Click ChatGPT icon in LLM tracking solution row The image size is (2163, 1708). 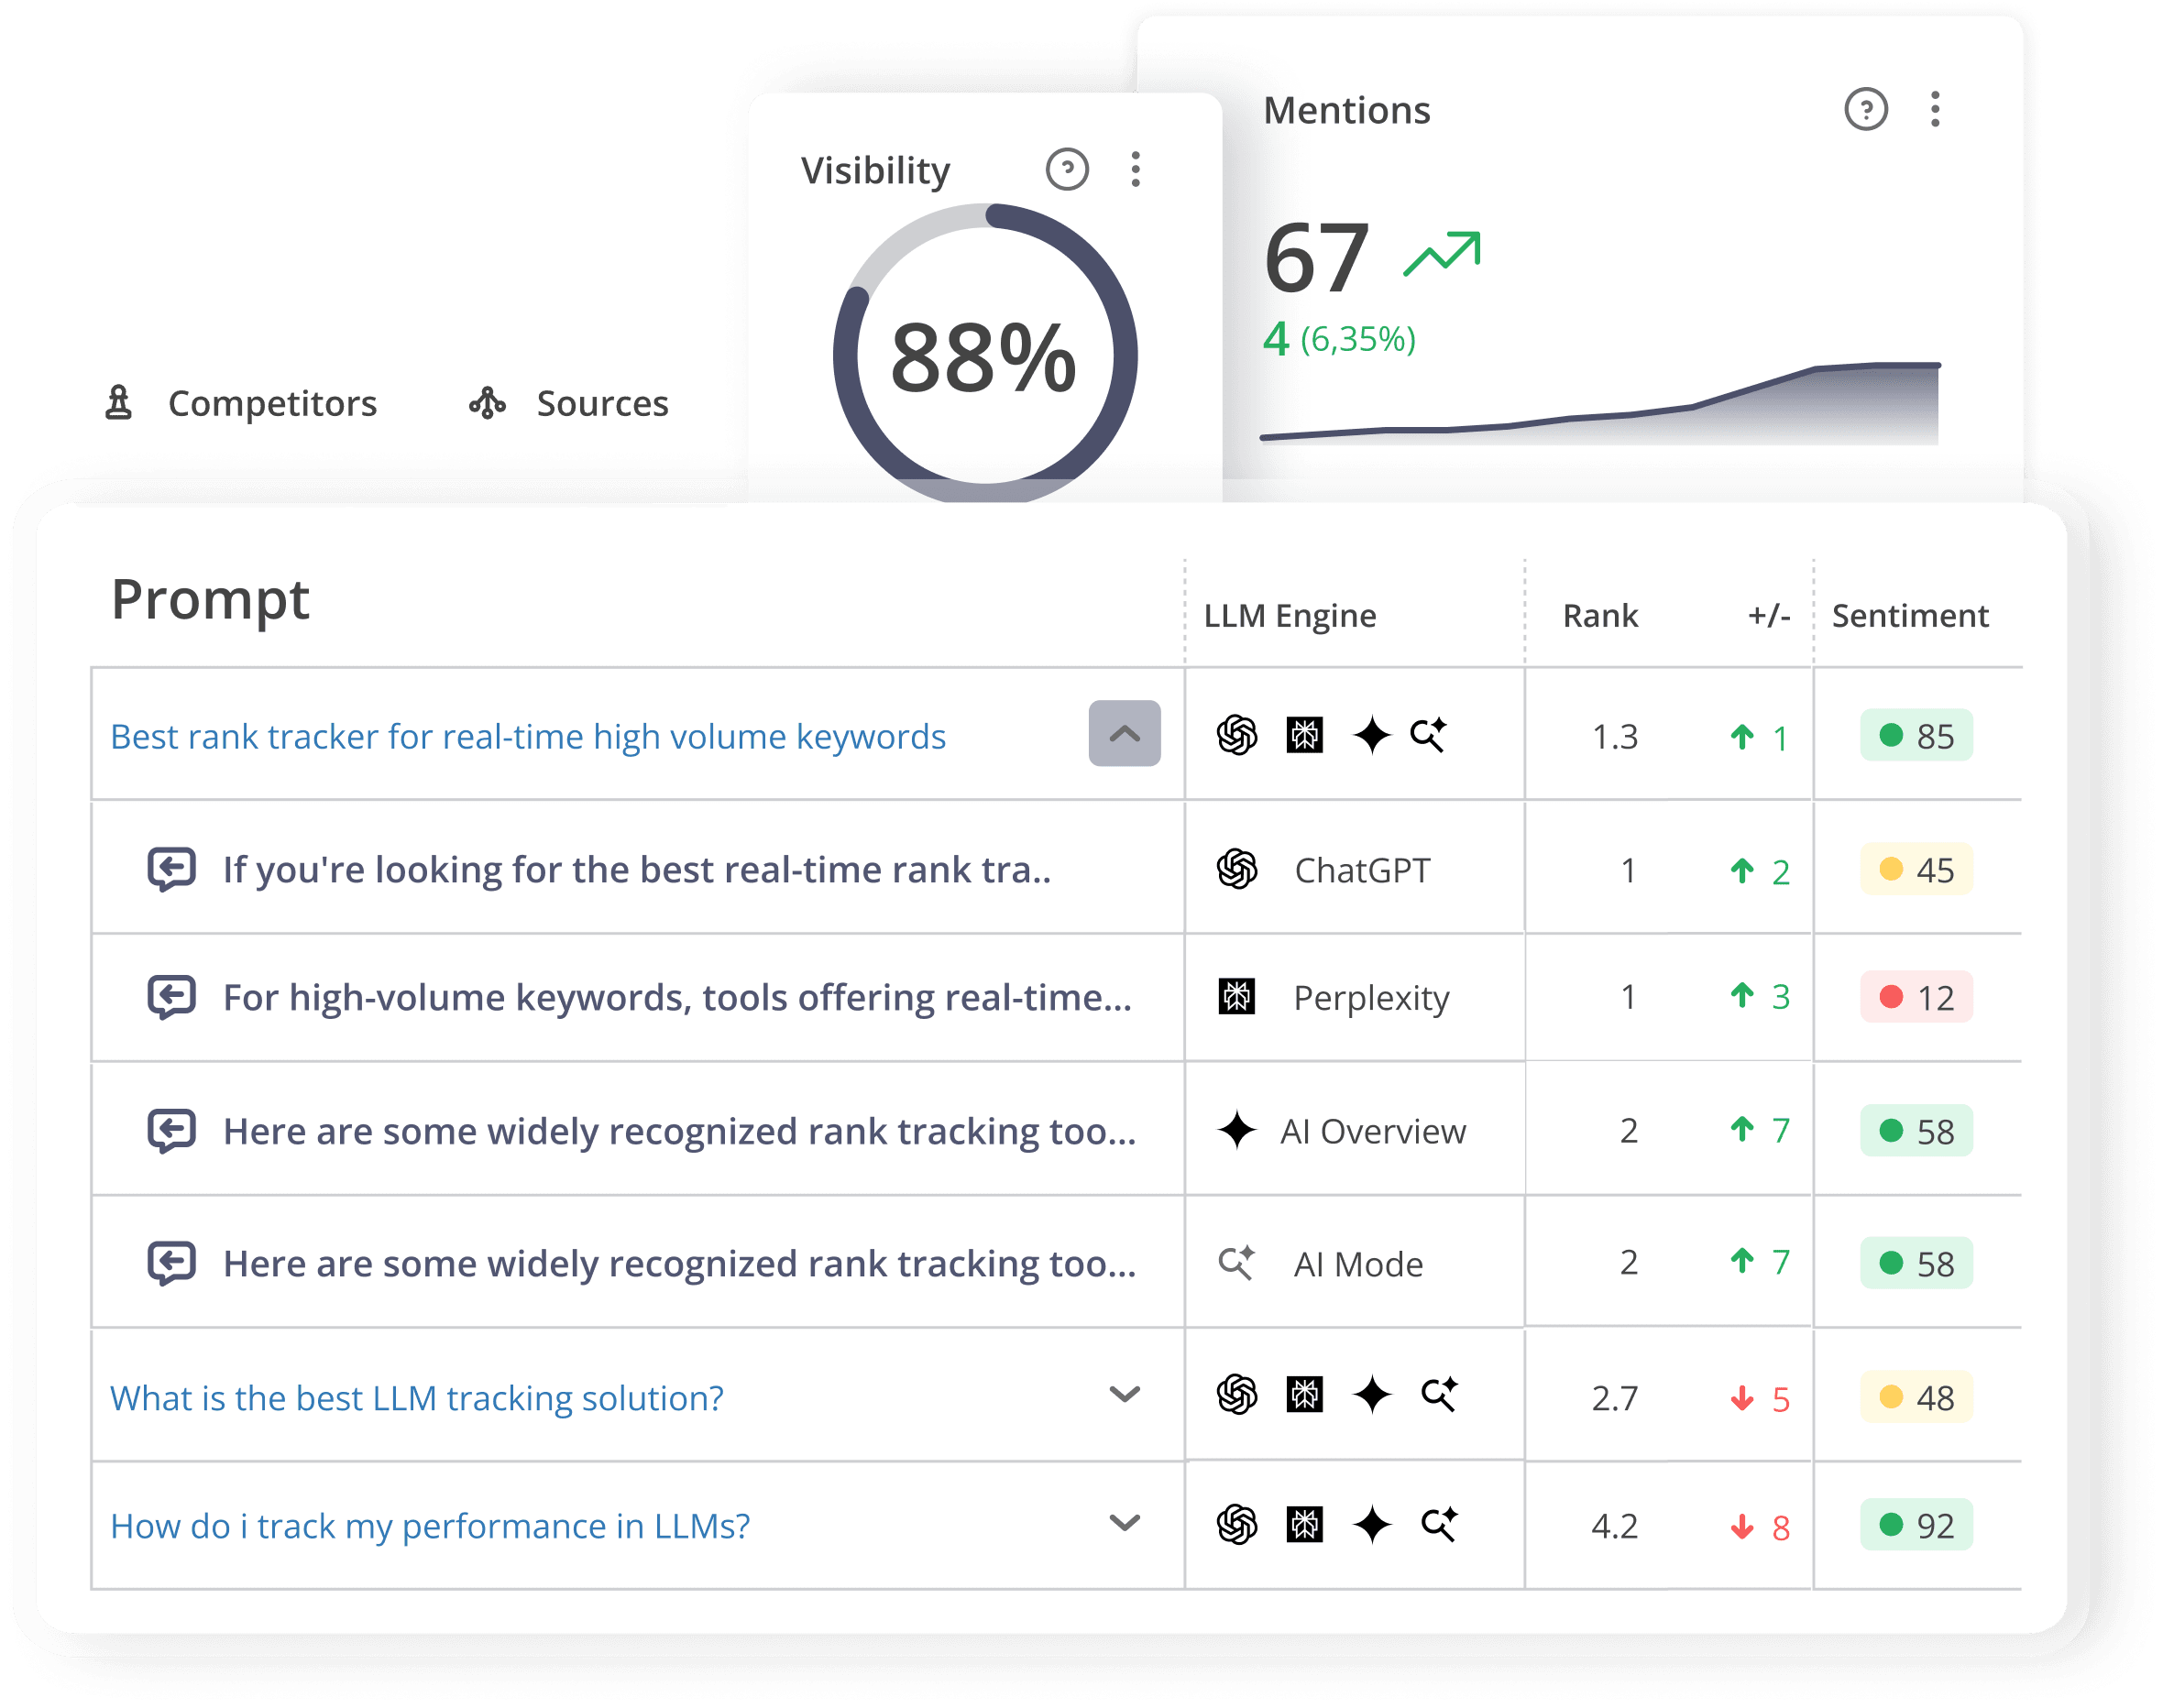[1237, 1394]
